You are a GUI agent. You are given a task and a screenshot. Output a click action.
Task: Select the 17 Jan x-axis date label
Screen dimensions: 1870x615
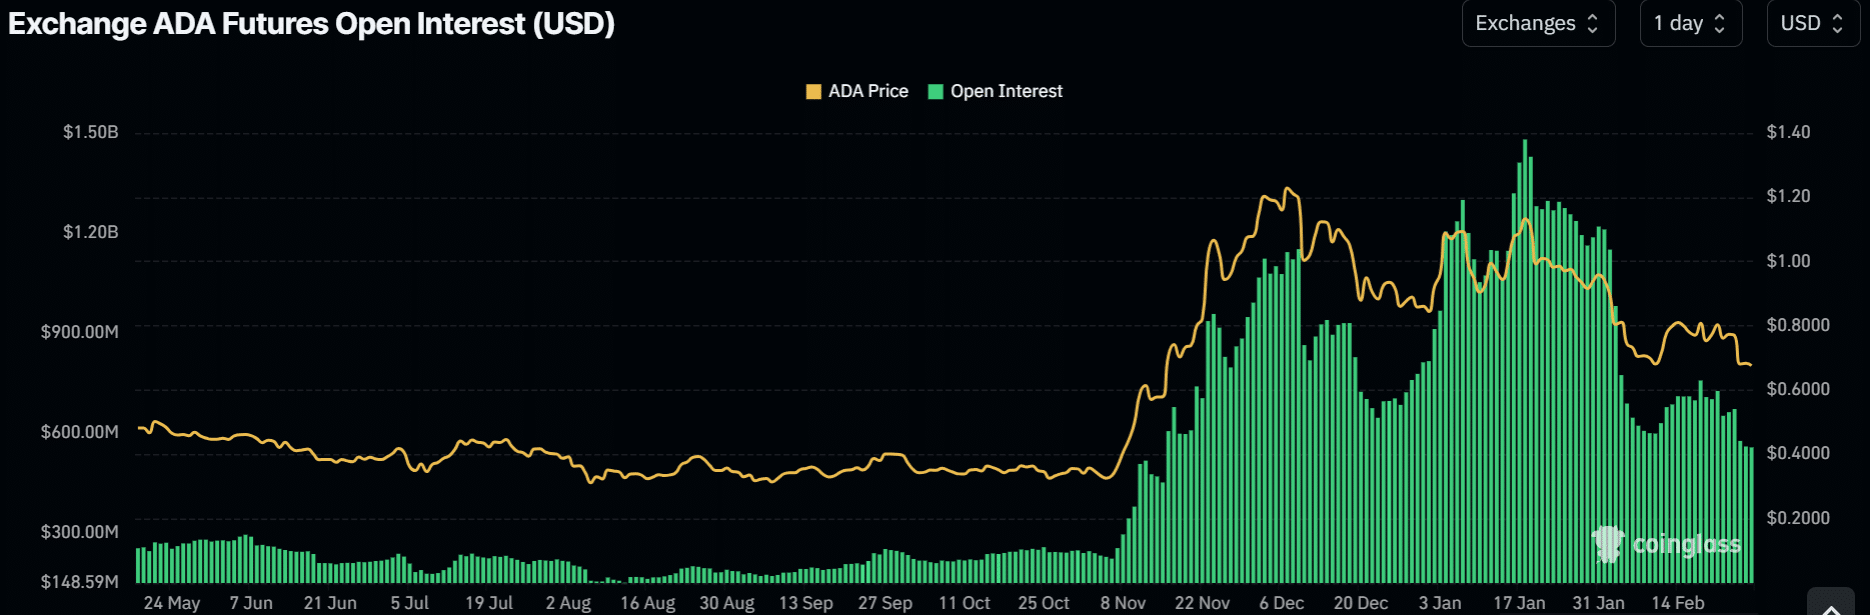(1519, 603)
